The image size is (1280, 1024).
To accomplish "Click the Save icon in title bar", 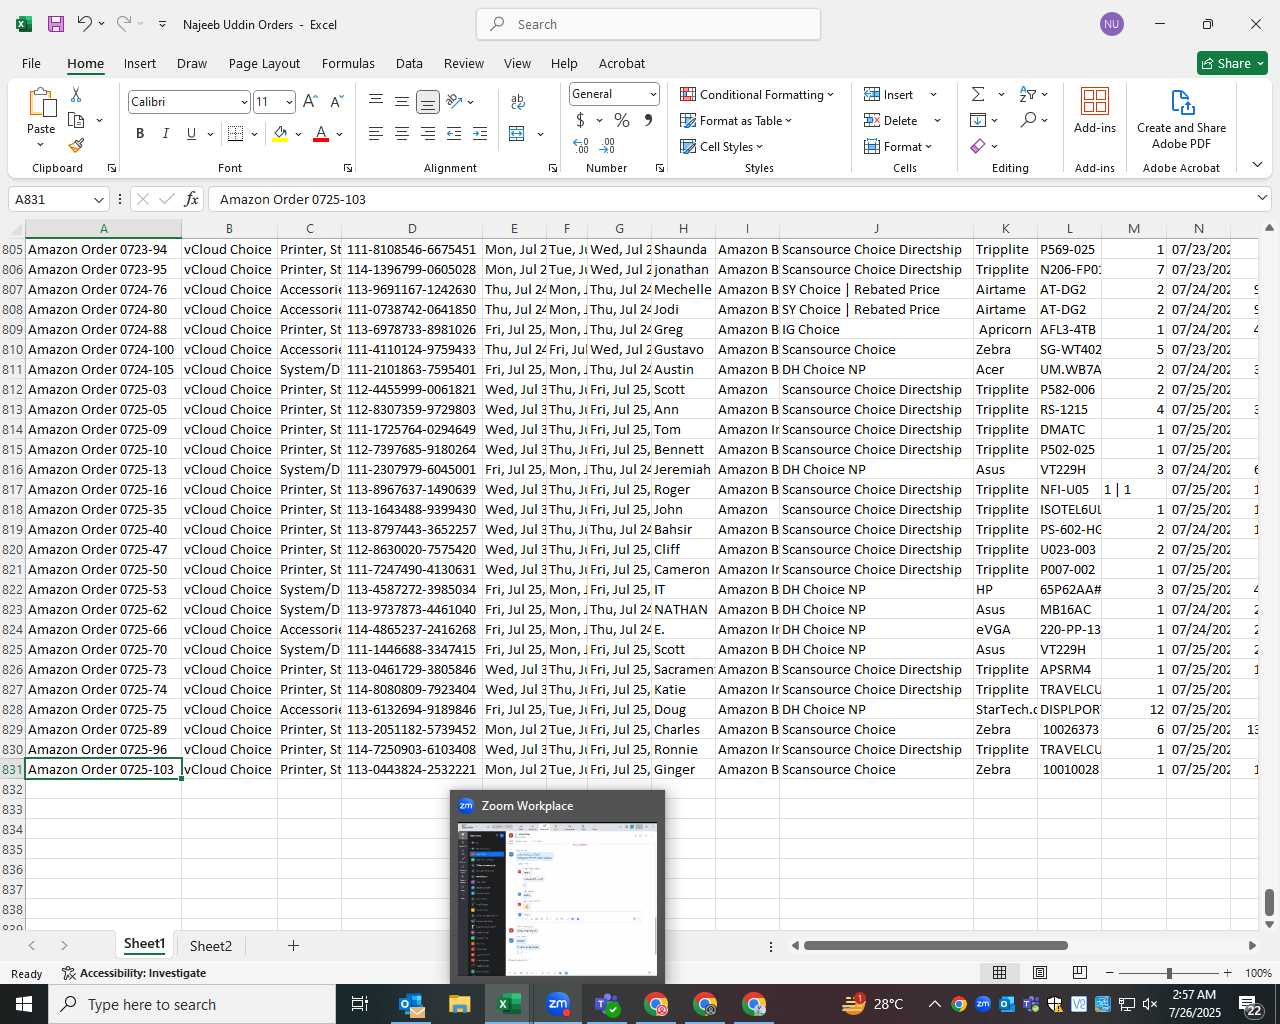I will click(56, 24).
